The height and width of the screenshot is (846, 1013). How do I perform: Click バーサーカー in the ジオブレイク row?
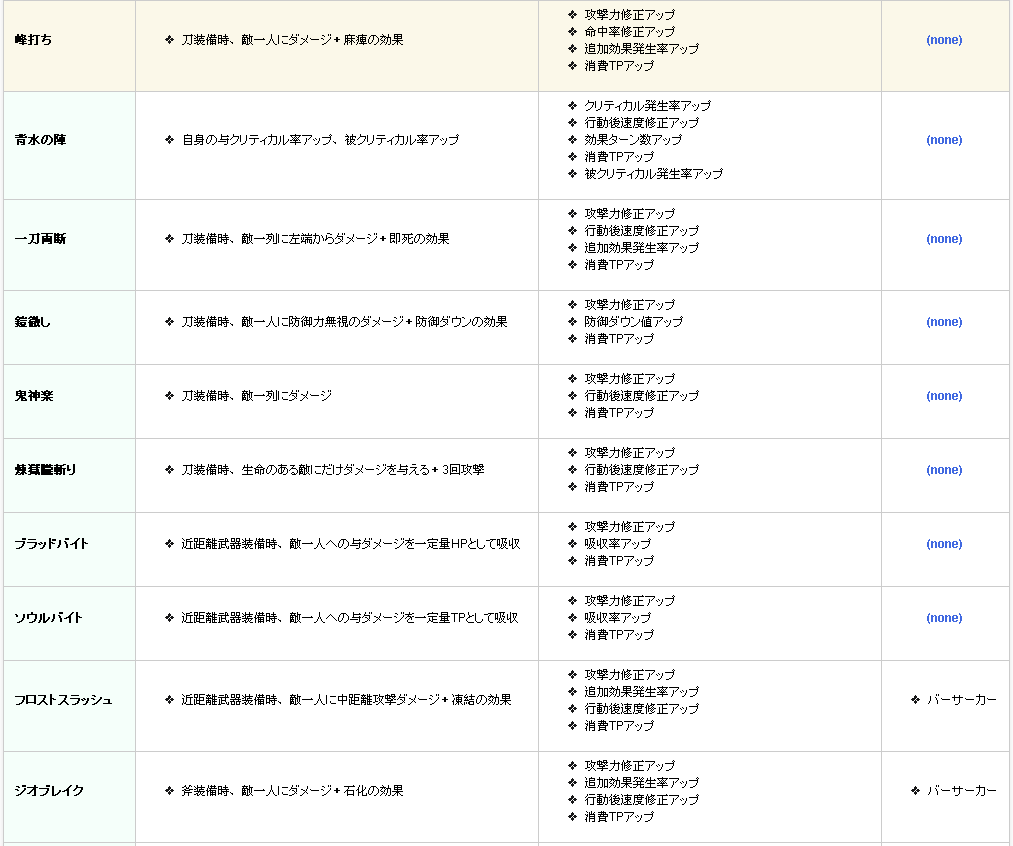pos(961,791)
